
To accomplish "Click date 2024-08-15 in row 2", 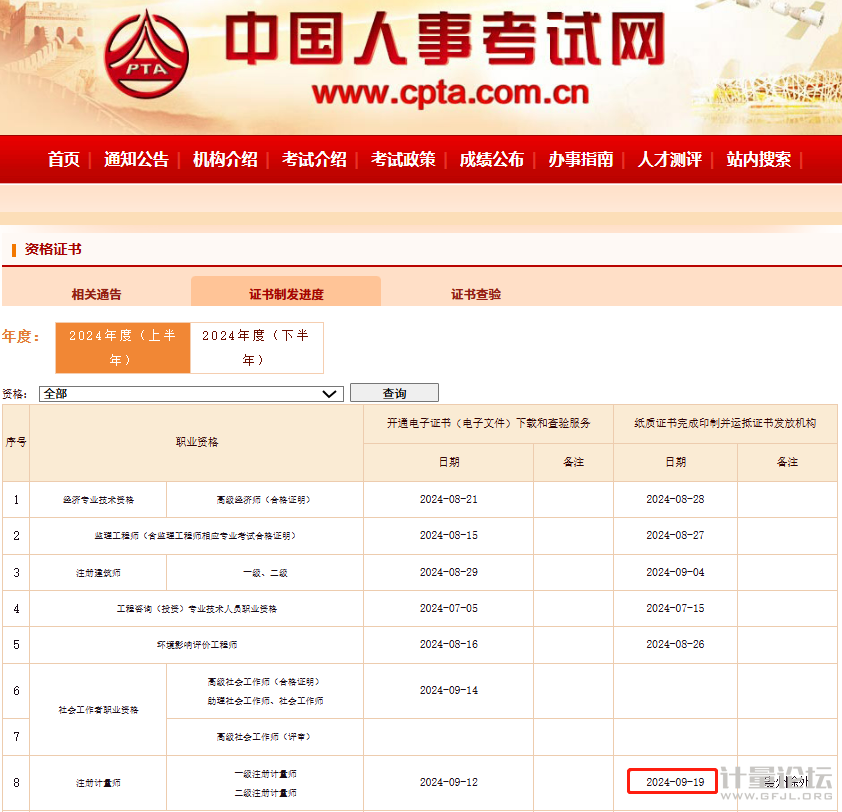I will pos(448,535).
